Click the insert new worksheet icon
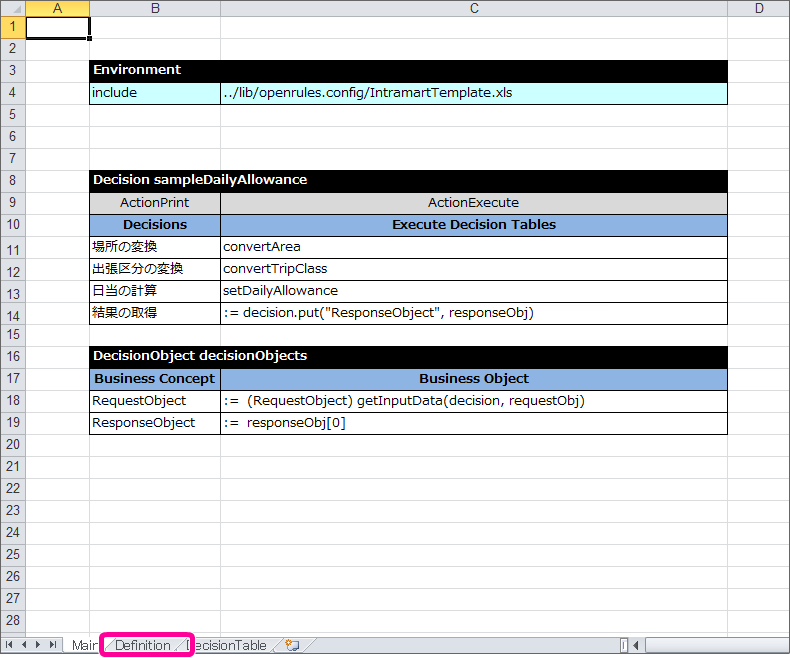790x658 pixels. coord(292,645)
